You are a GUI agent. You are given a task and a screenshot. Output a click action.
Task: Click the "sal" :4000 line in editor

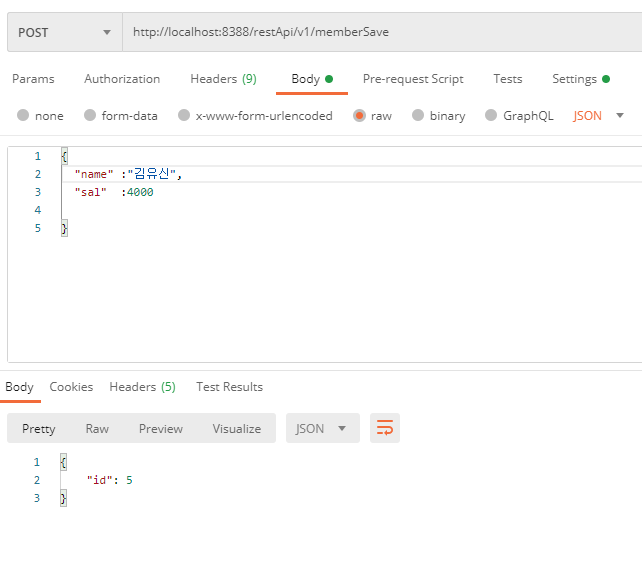click(x=114, y=192)
